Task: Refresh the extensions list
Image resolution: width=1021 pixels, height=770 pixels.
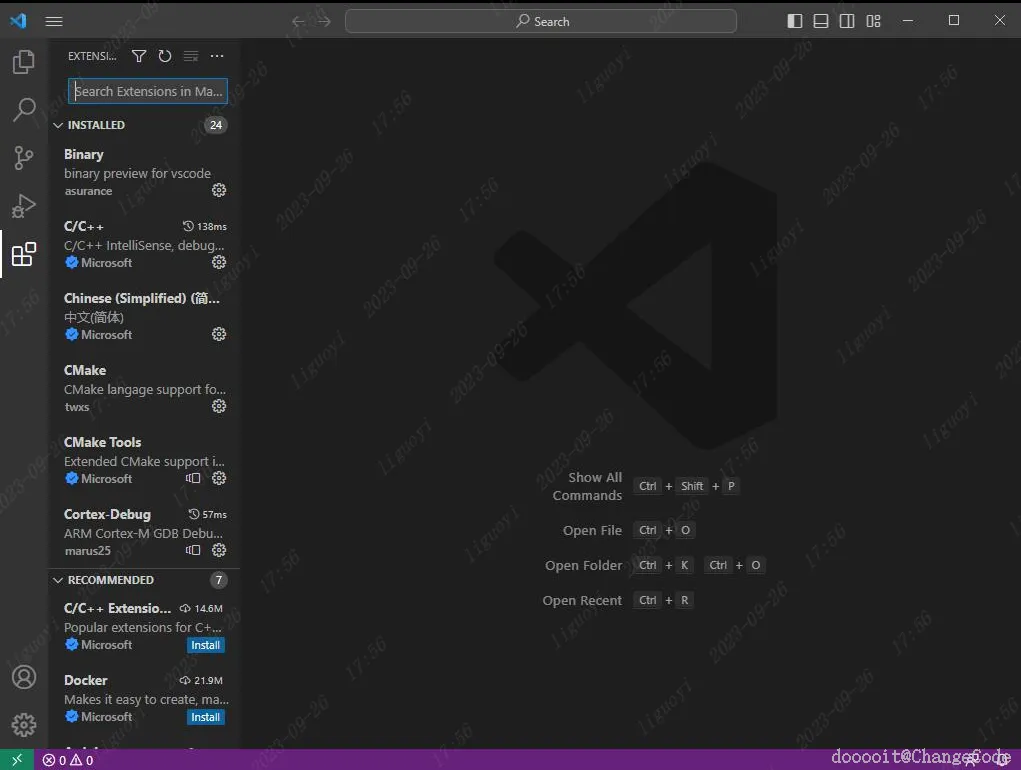Action: [x=165, y=56]
